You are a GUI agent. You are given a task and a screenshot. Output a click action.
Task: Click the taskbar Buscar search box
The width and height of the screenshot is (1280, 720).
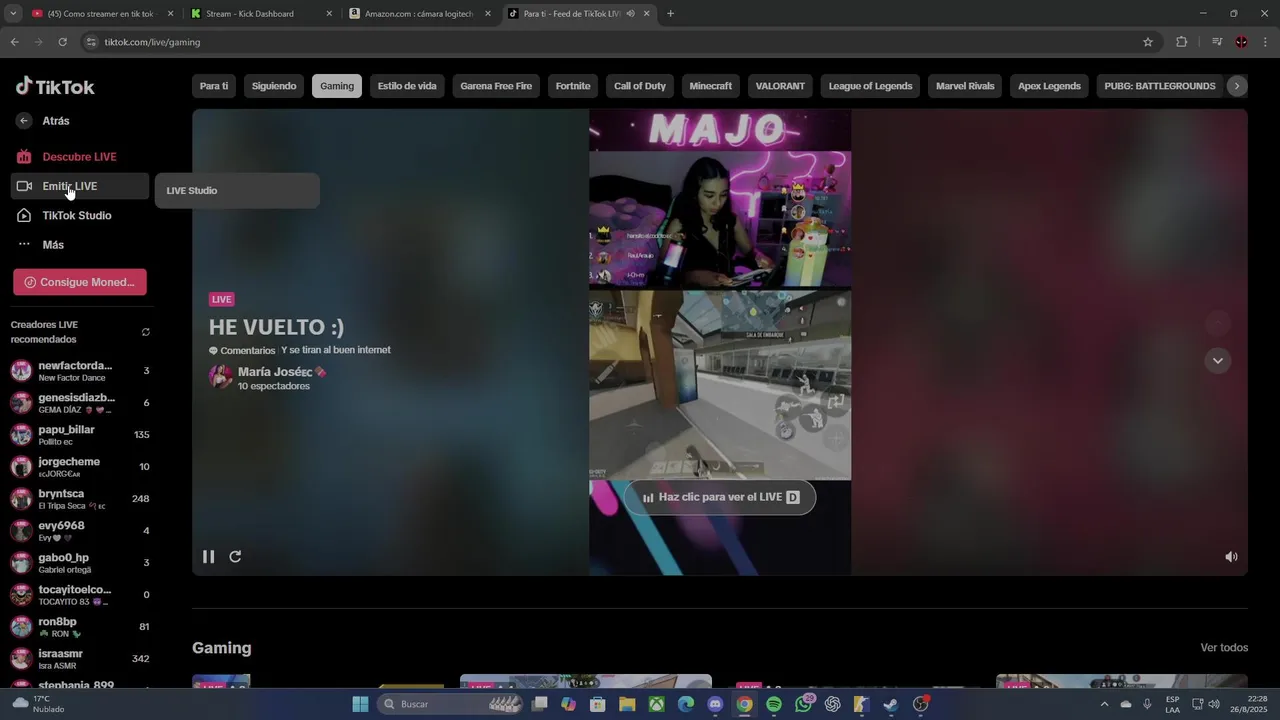click(452, 704)
